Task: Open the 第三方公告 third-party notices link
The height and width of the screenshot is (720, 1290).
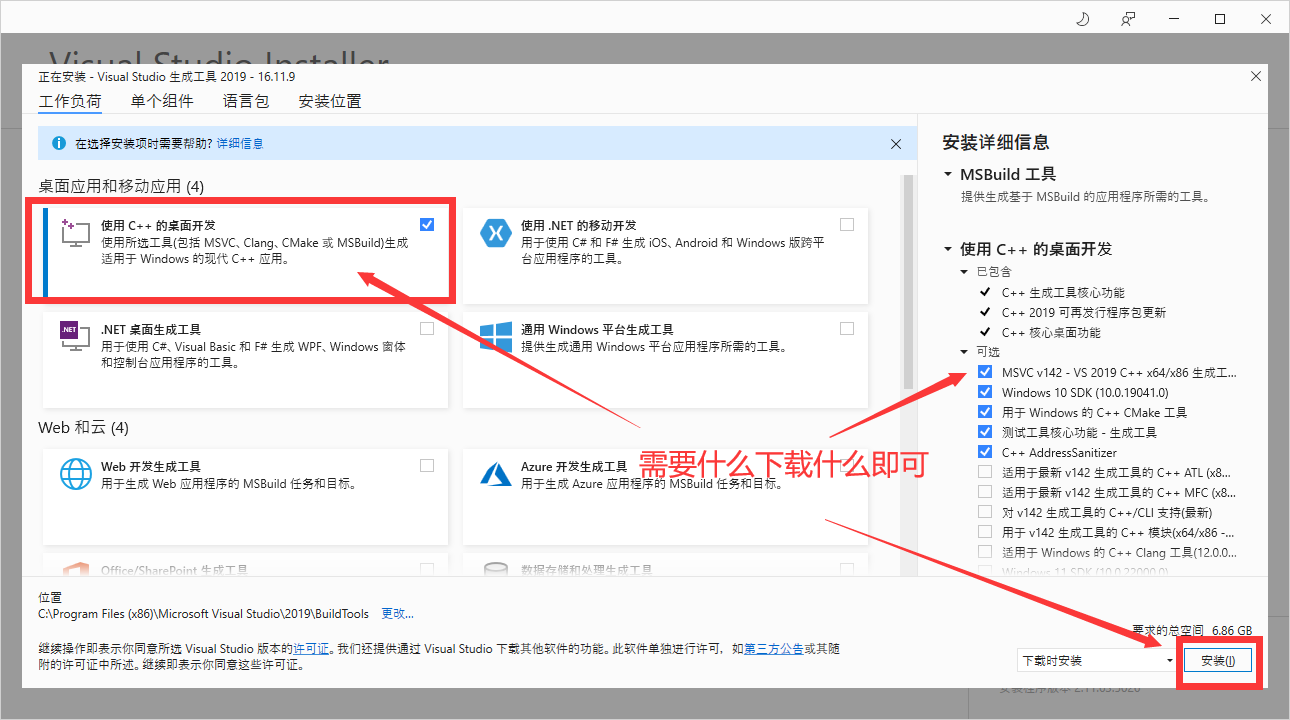Action: coord(773,649)
